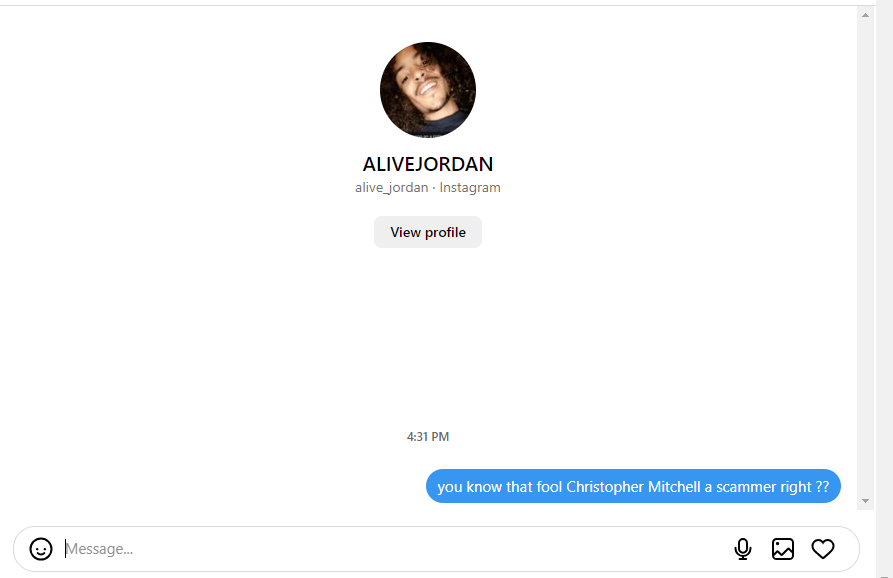The height and width of the screenshot is (578, 893).
Task: Click the 4:31 PM timestamp label
Action: point(428,437)
